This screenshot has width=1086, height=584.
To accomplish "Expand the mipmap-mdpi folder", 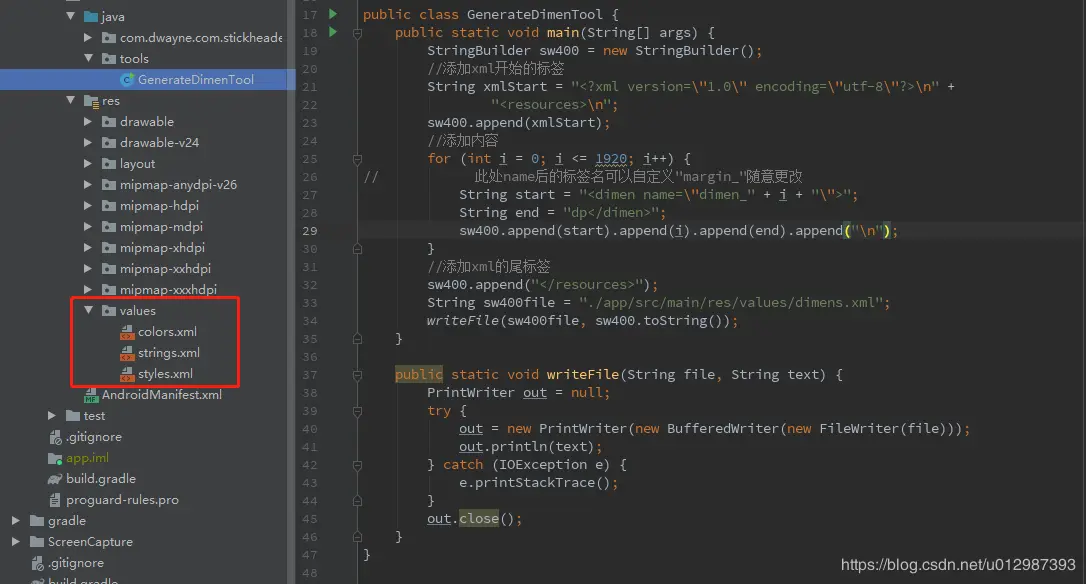I will tap(88, 227).
